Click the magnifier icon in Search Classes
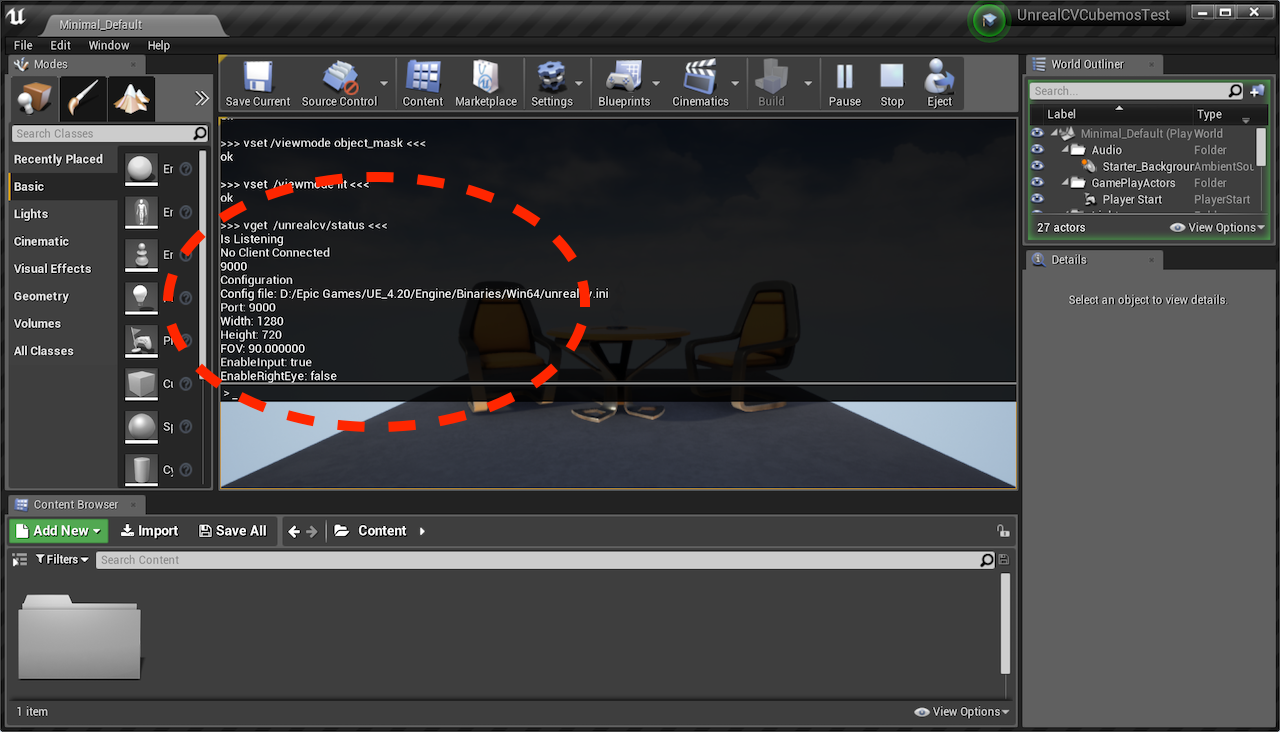Viewport: 1280px width, 732px height. [200, 133]
